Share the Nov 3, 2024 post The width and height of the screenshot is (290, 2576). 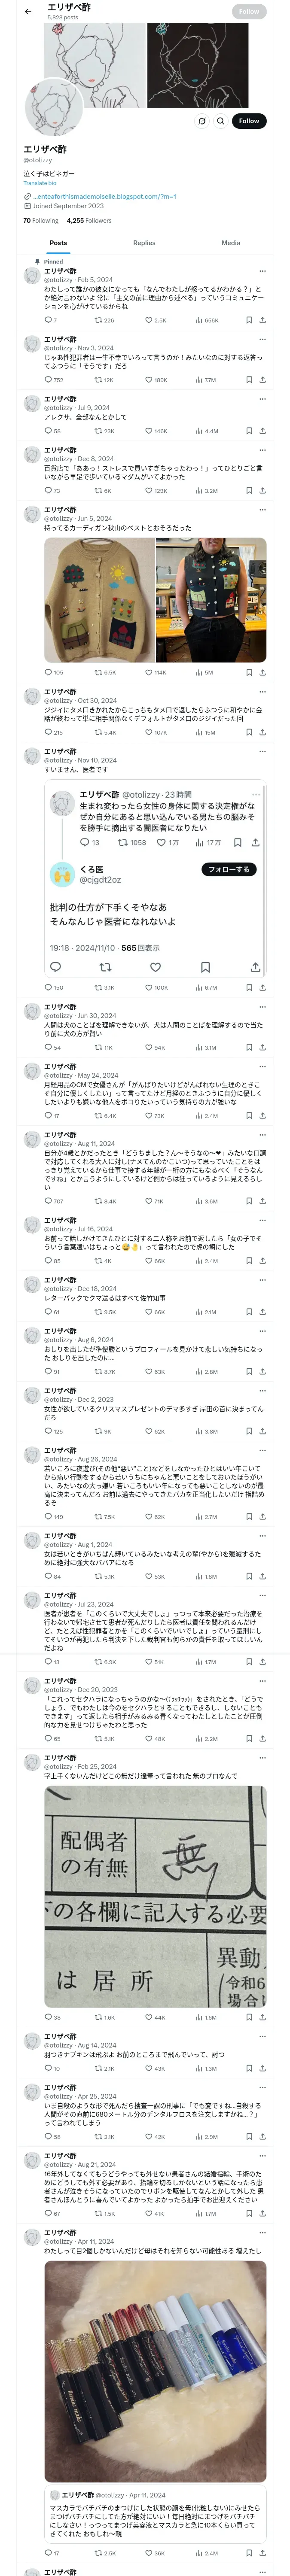[x=263, y=380]
